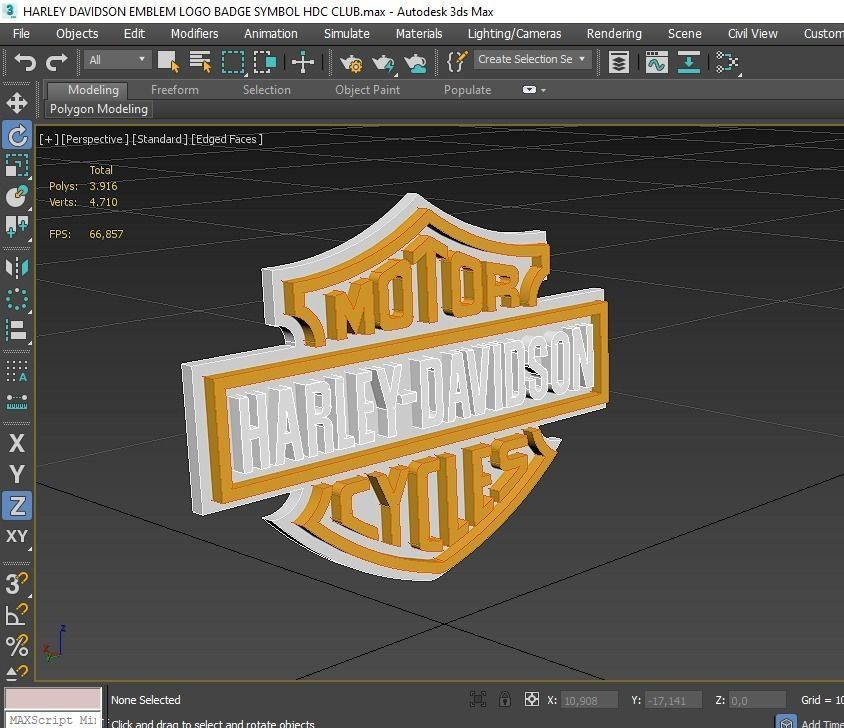Click the ribbon minimize toggle button
This screenshot has height=728, width=844.
tap(529, 90)
